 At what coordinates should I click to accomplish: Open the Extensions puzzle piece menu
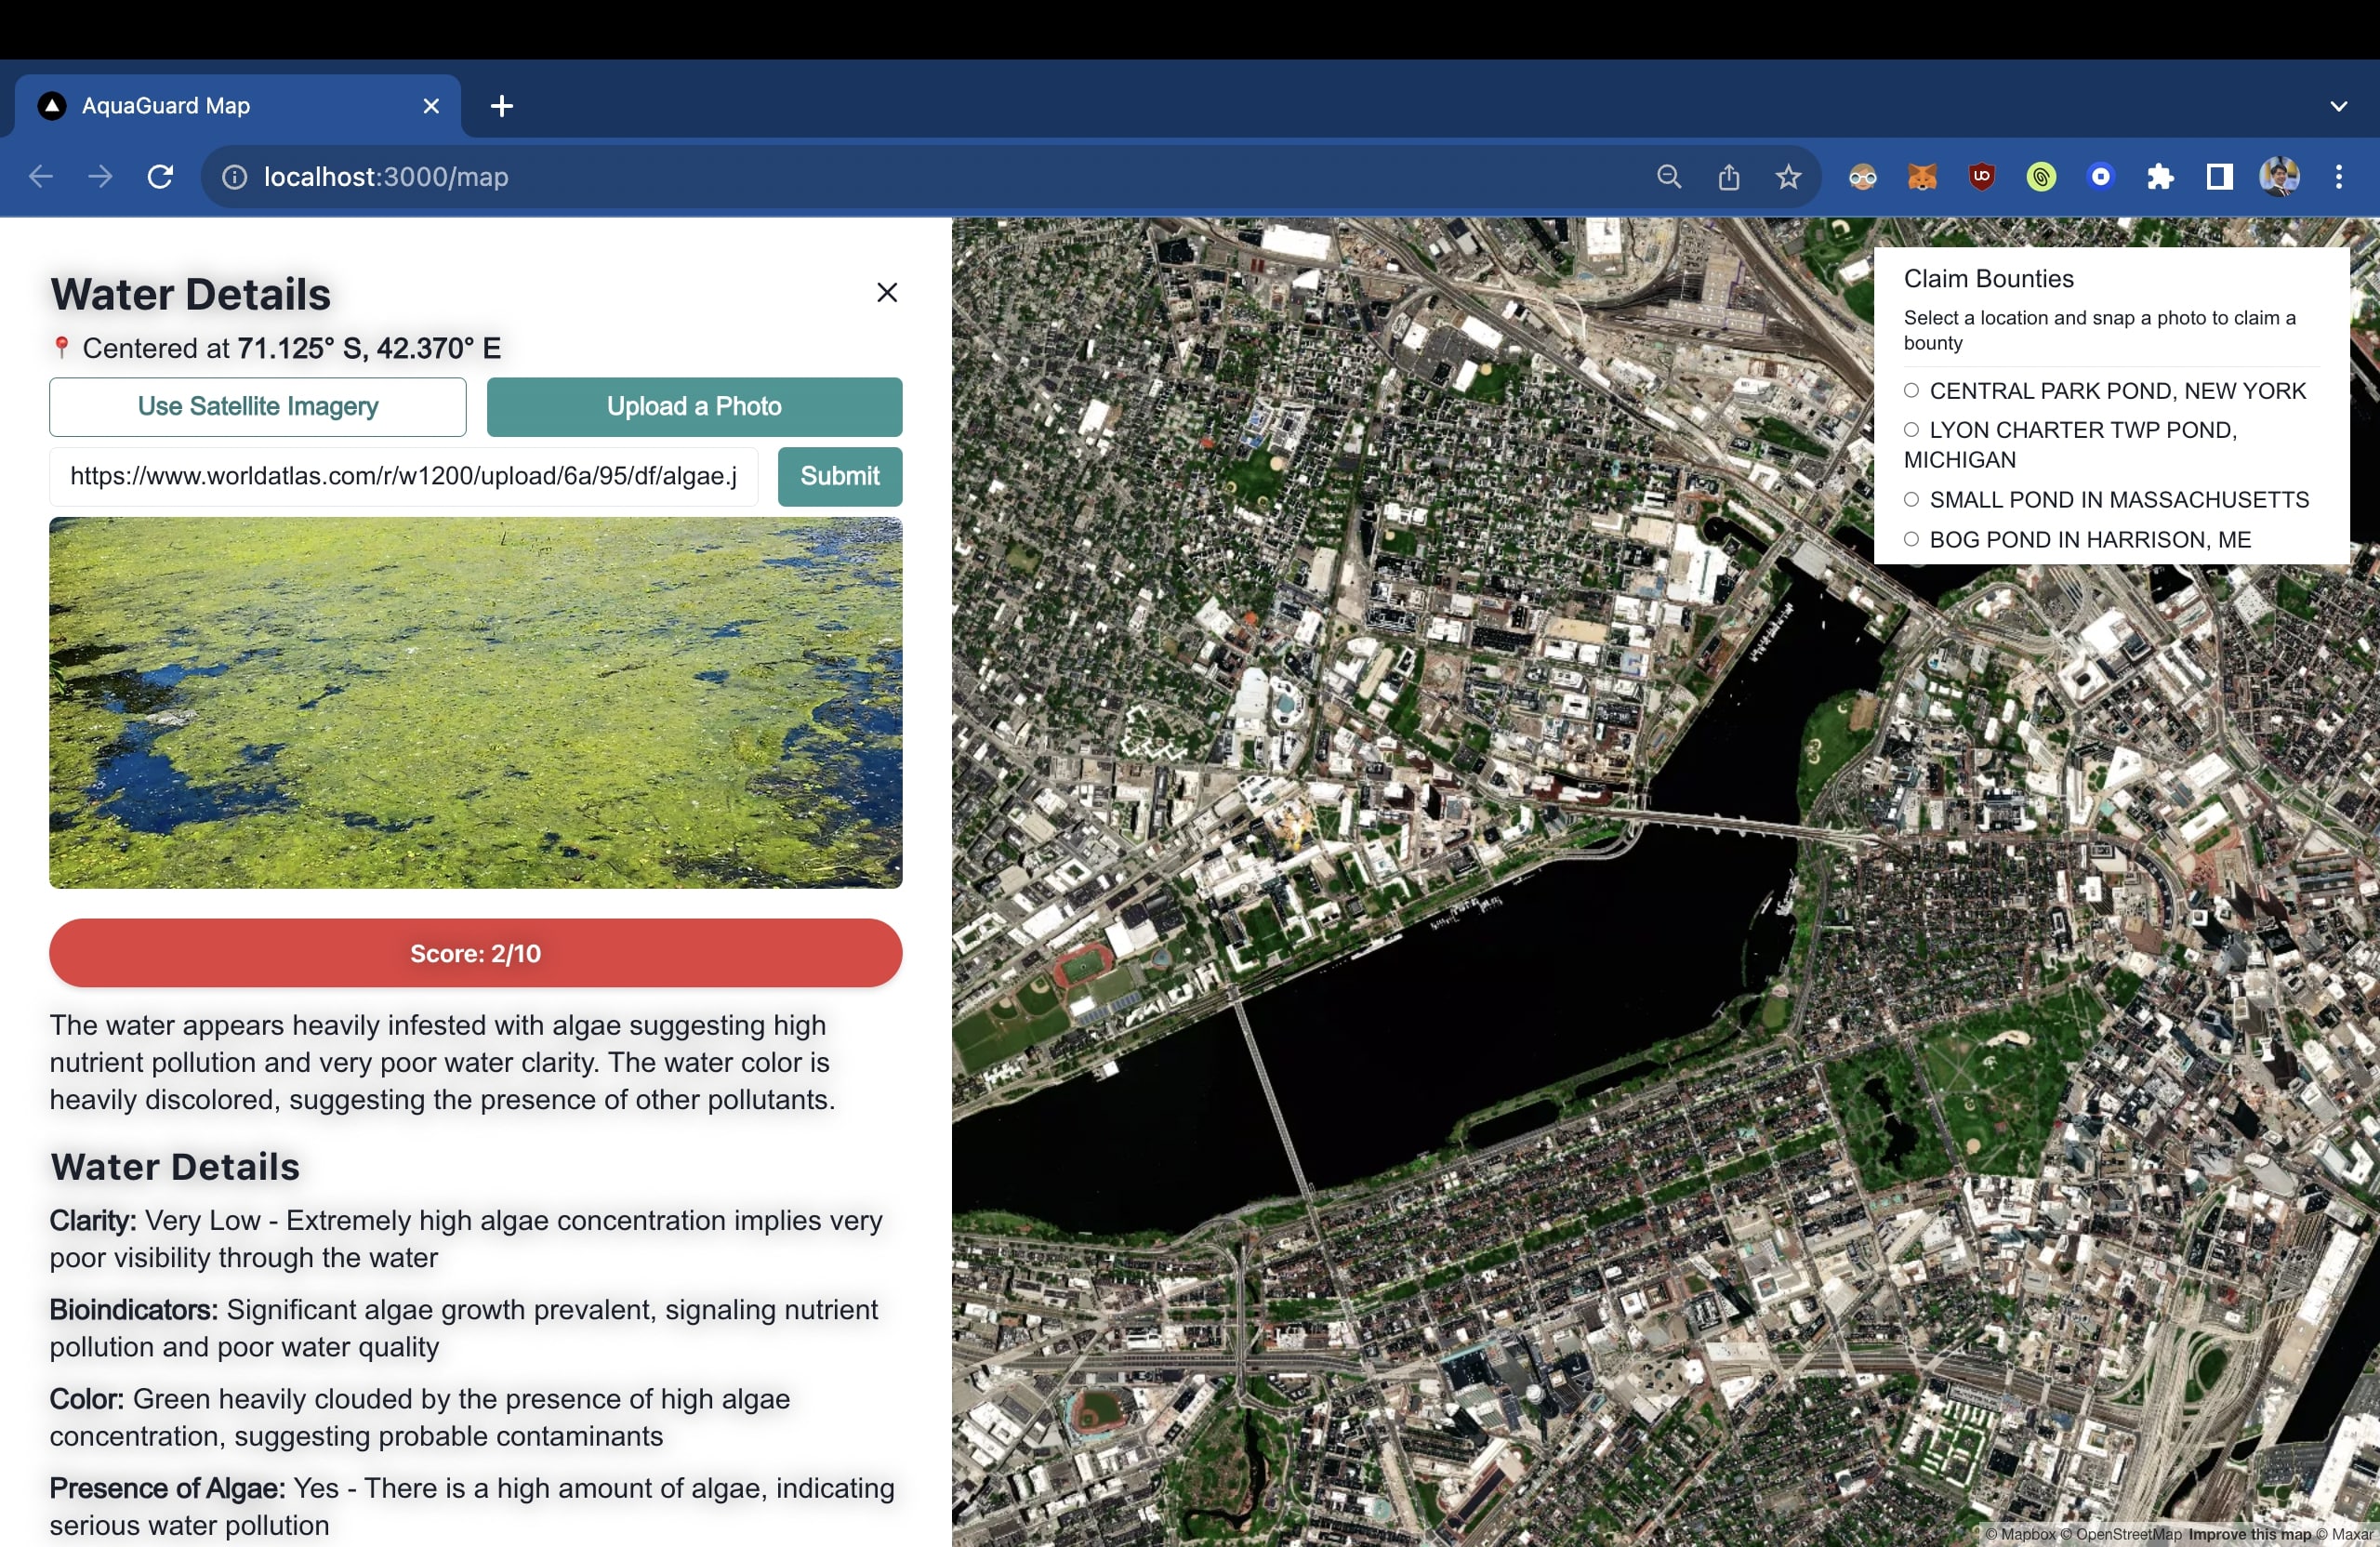point(2160,177)
